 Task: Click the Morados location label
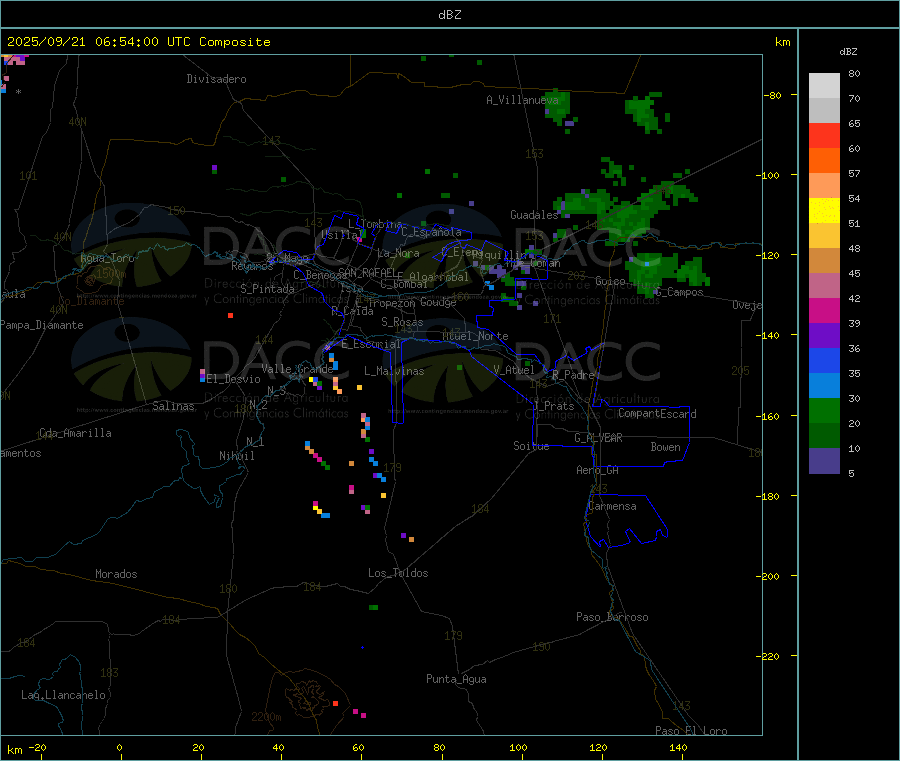tap(116, 574)
